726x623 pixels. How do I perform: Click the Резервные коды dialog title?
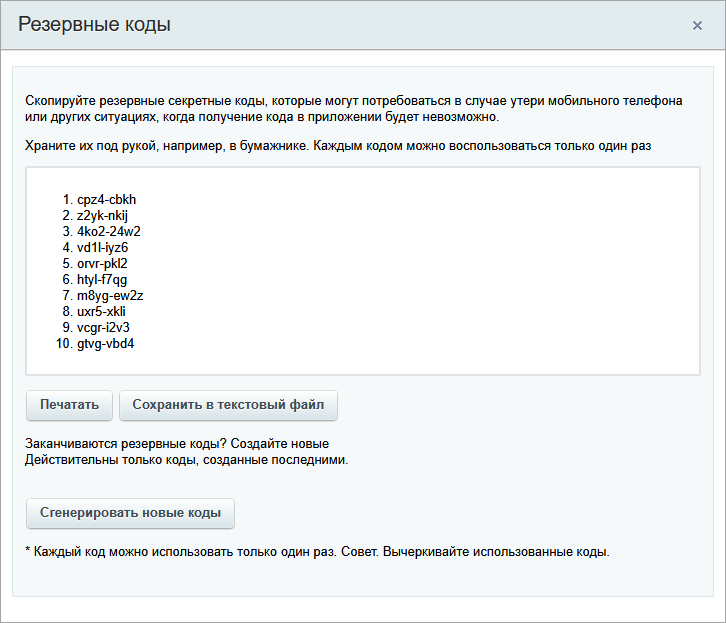click(x=94, y=25)
